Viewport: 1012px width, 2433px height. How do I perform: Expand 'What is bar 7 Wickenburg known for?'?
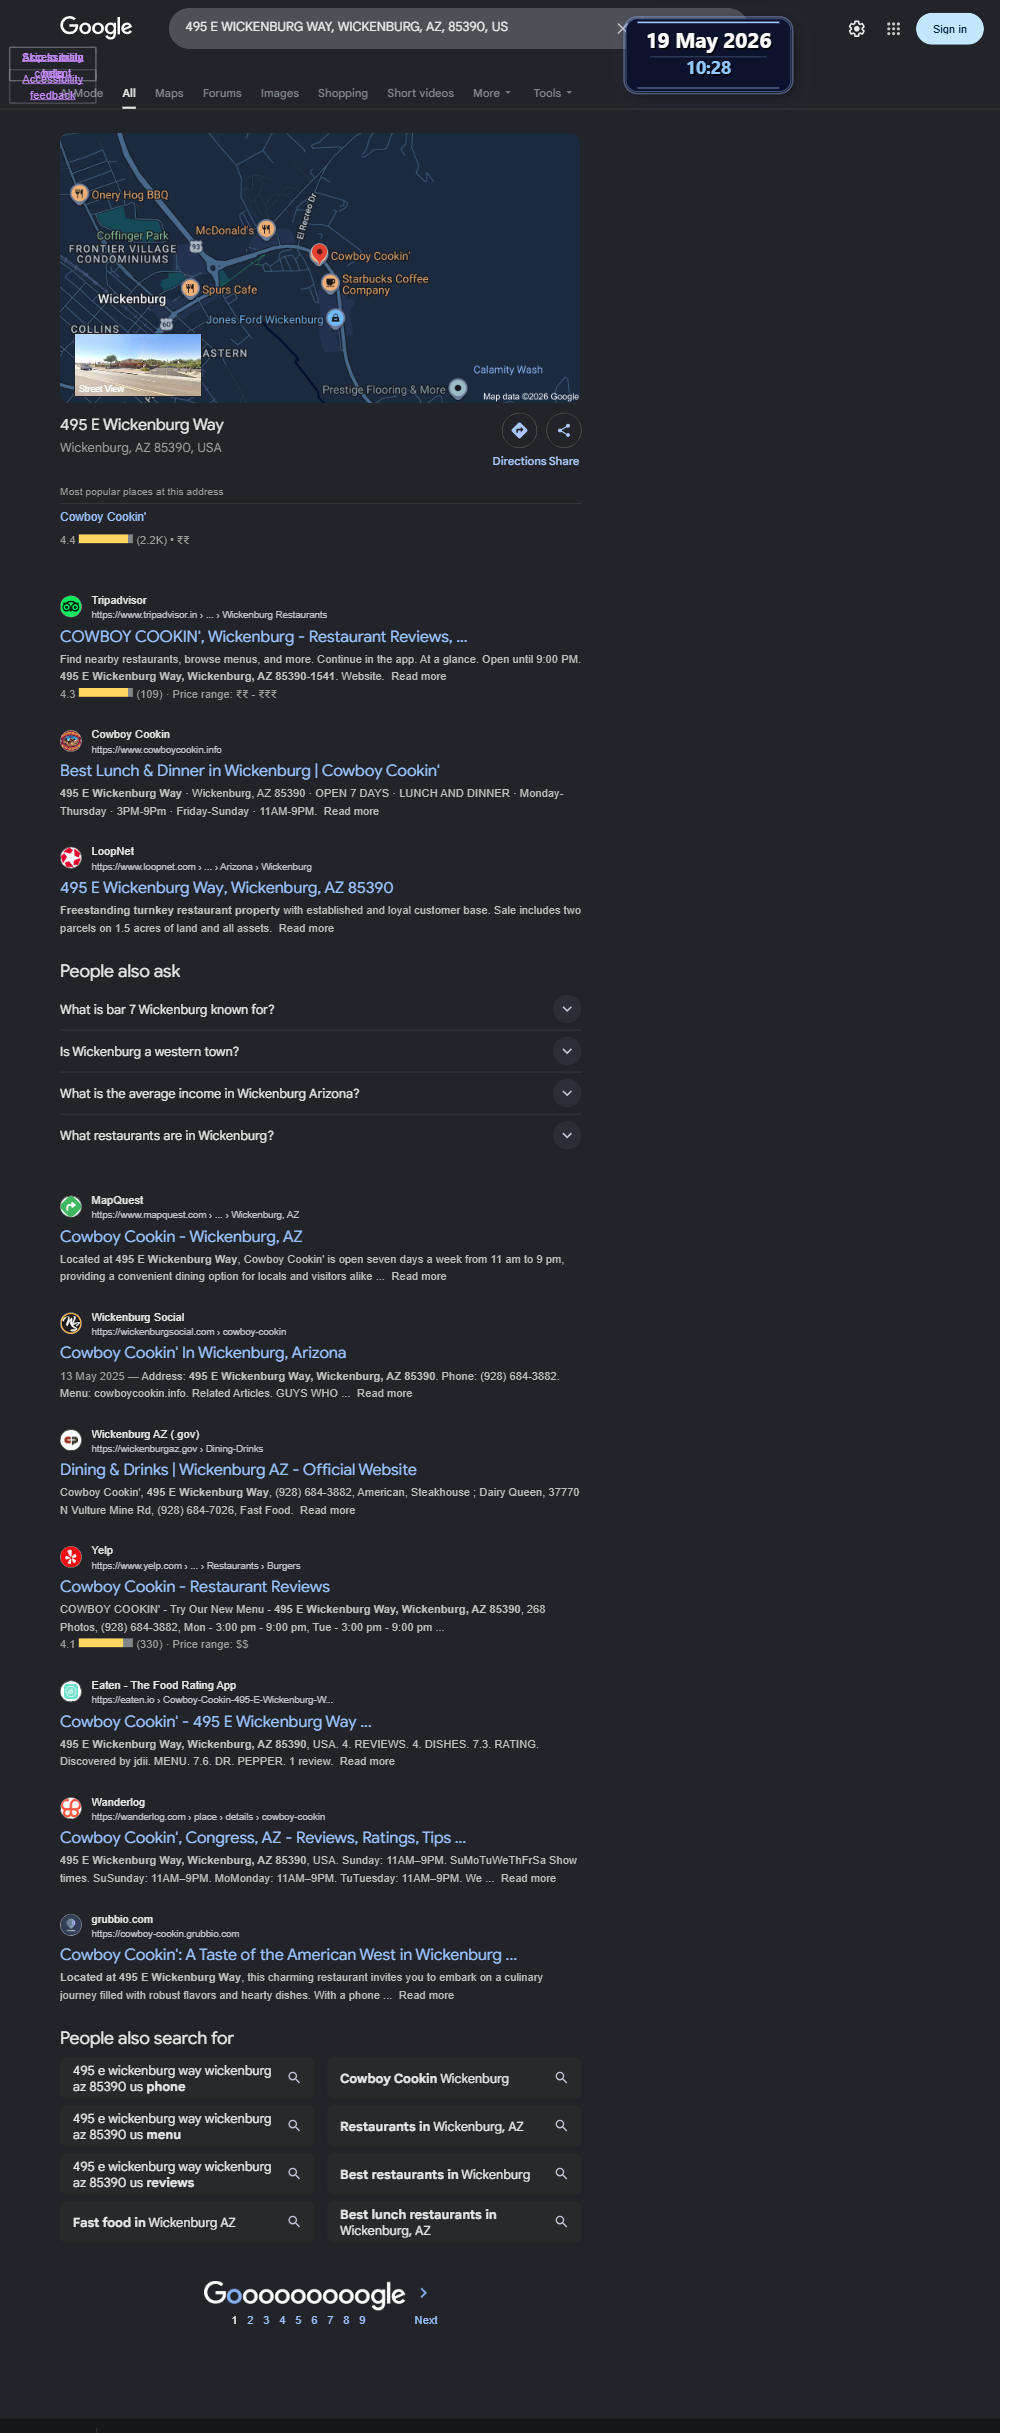point(320,1009)
